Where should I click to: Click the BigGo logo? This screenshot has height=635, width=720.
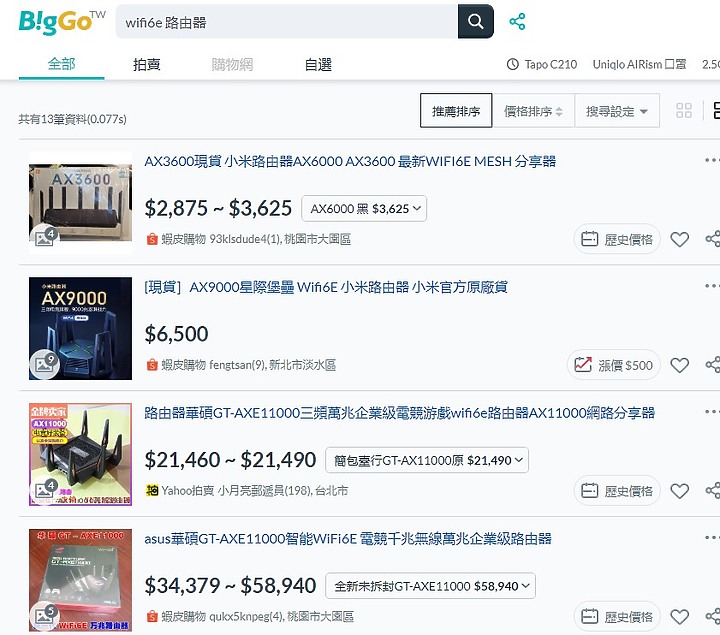pyautogui.click(x=62, y=22)
